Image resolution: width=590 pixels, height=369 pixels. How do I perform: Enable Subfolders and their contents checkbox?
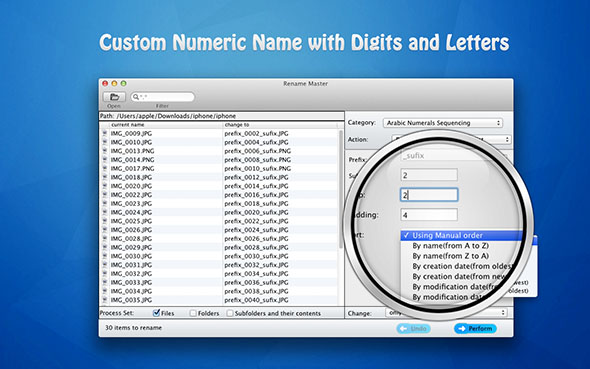pos(230,313)
